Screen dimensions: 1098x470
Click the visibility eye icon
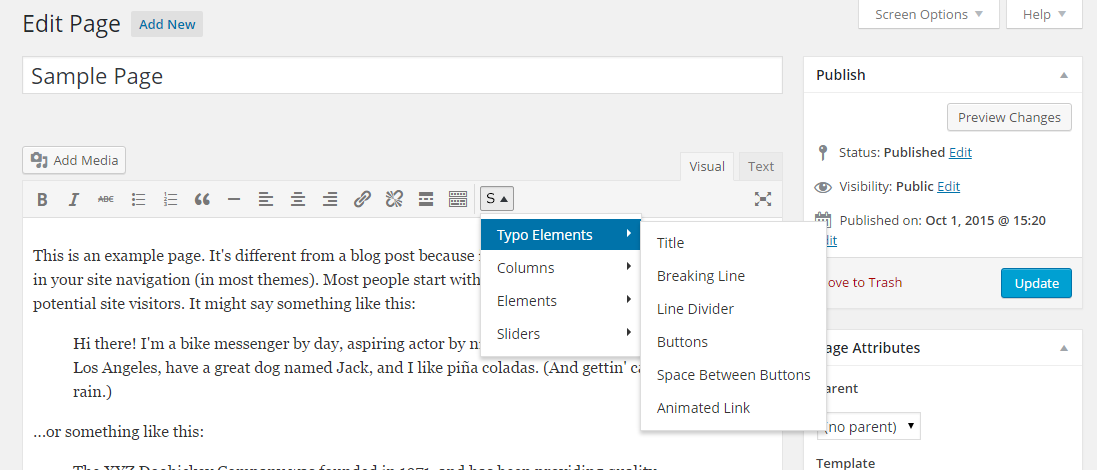[x=823, y=187]
